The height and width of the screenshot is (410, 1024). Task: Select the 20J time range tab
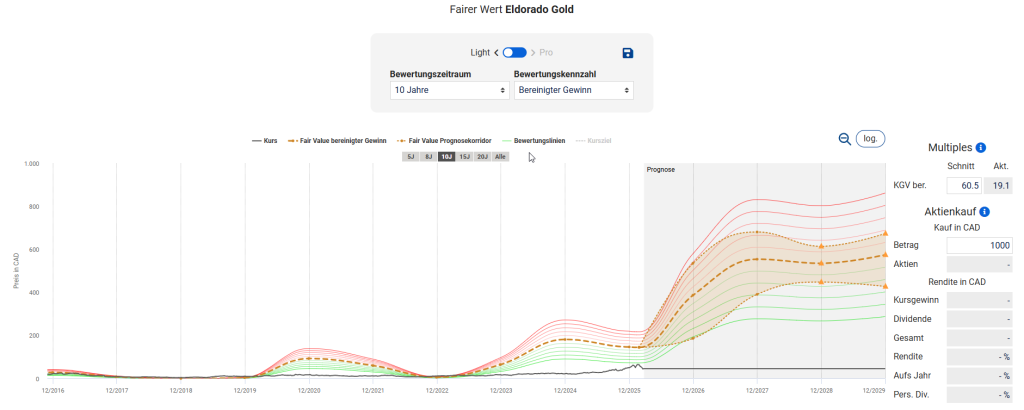coord(483,157)
